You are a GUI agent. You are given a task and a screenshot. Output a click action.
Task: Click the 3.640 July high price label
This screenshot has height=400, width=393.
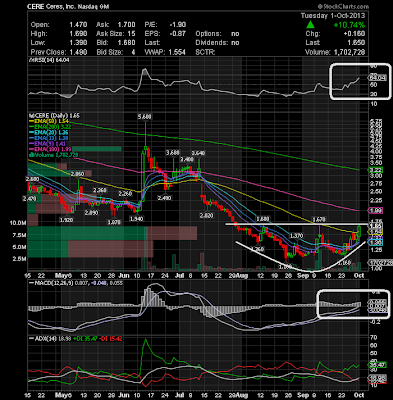point(199,153)
